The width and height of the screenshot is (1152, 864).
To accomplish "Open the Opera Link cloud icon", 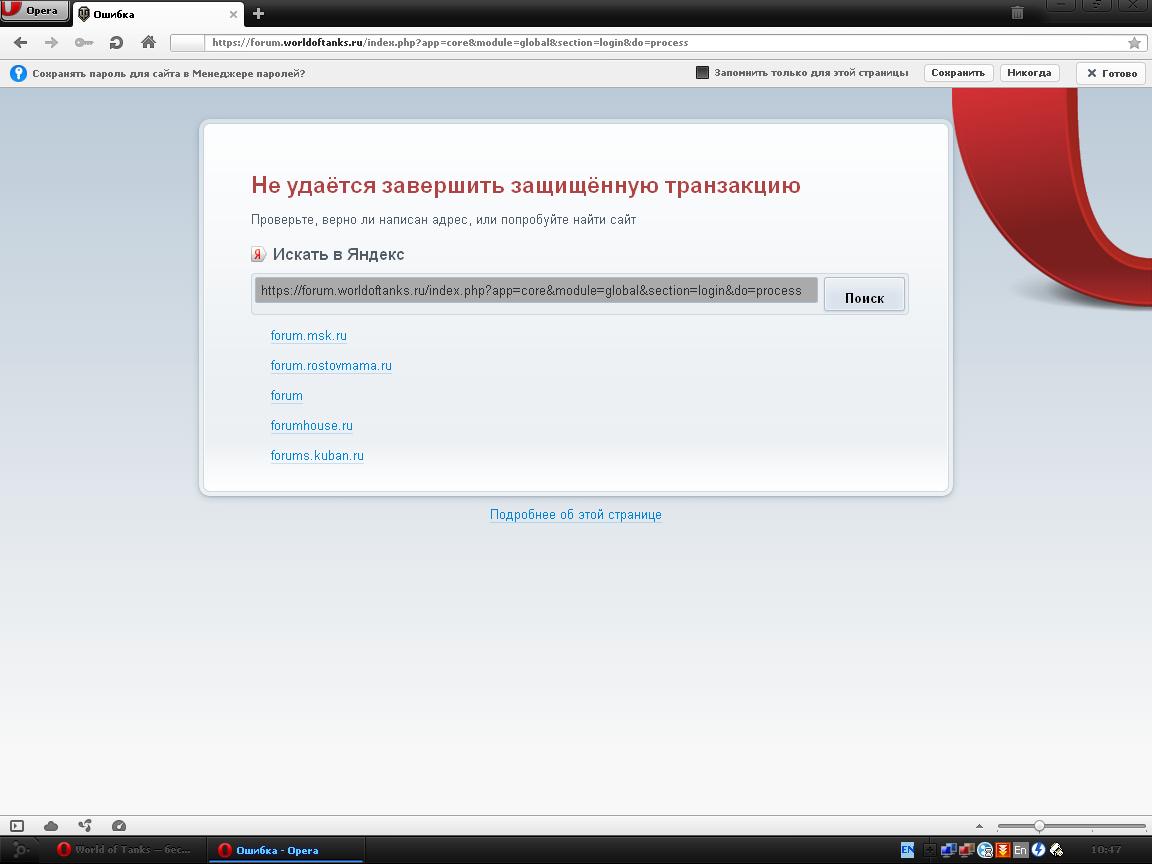I will [51, 826].
